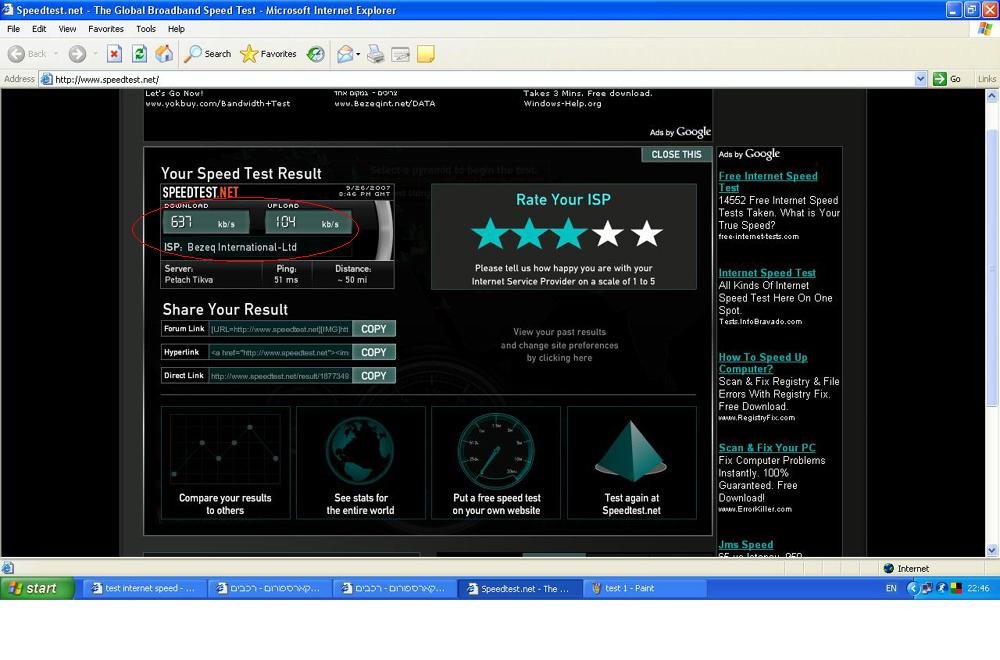Click the address bar URL field

(476, 79)
